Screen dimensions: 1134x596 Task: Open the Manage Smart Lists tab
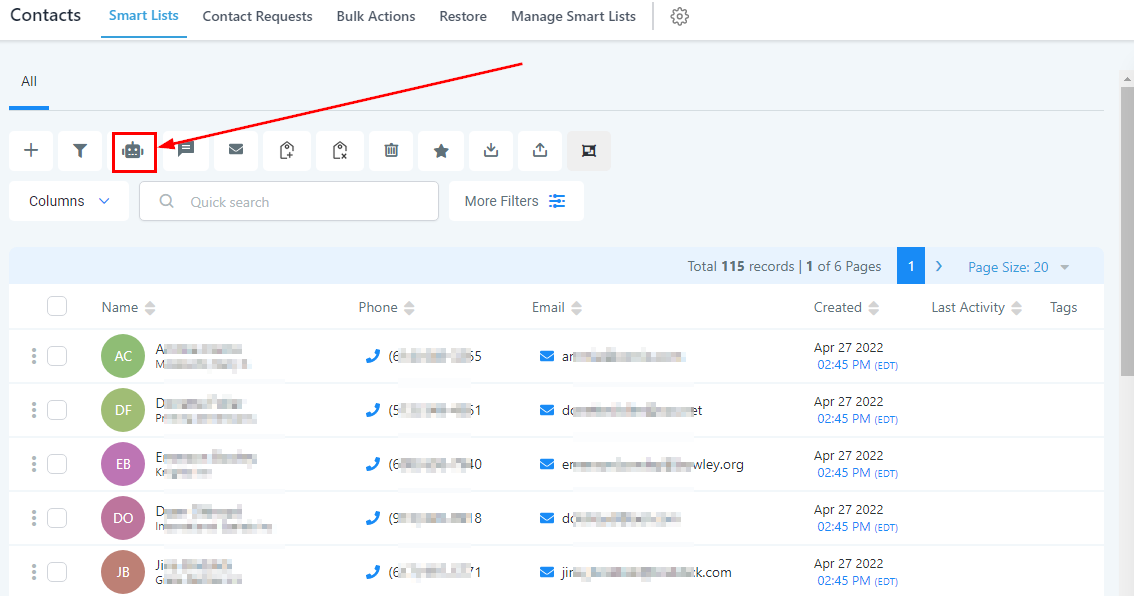[573, 17]
